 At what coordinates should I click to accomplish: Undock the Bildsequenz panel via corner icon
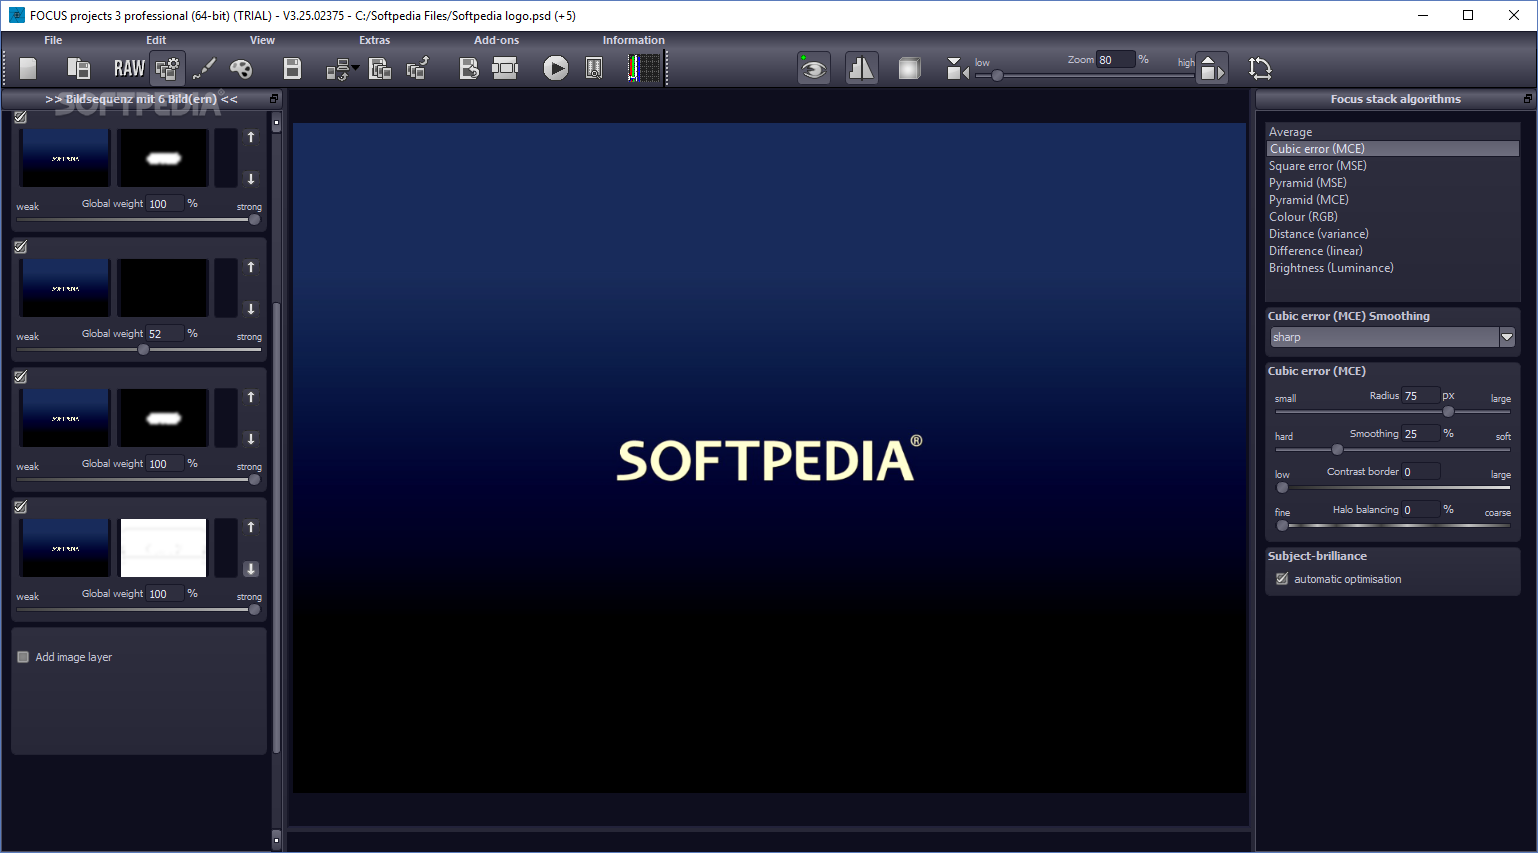point(274,99)
